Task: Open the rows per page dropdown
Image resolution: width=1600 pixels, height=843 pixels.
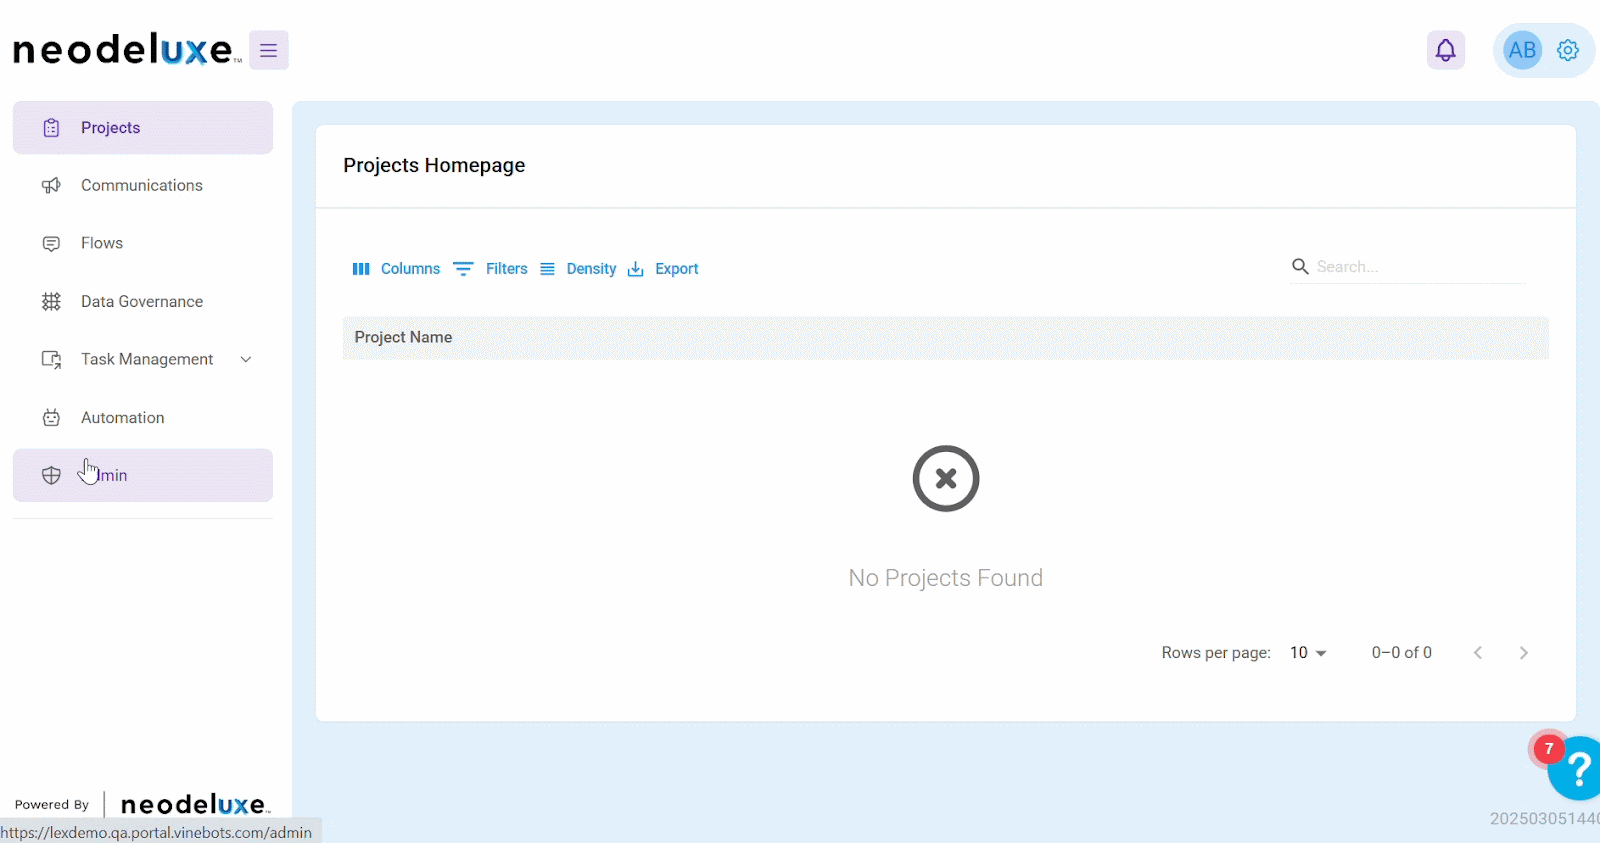Action: tap(1308, 653)
